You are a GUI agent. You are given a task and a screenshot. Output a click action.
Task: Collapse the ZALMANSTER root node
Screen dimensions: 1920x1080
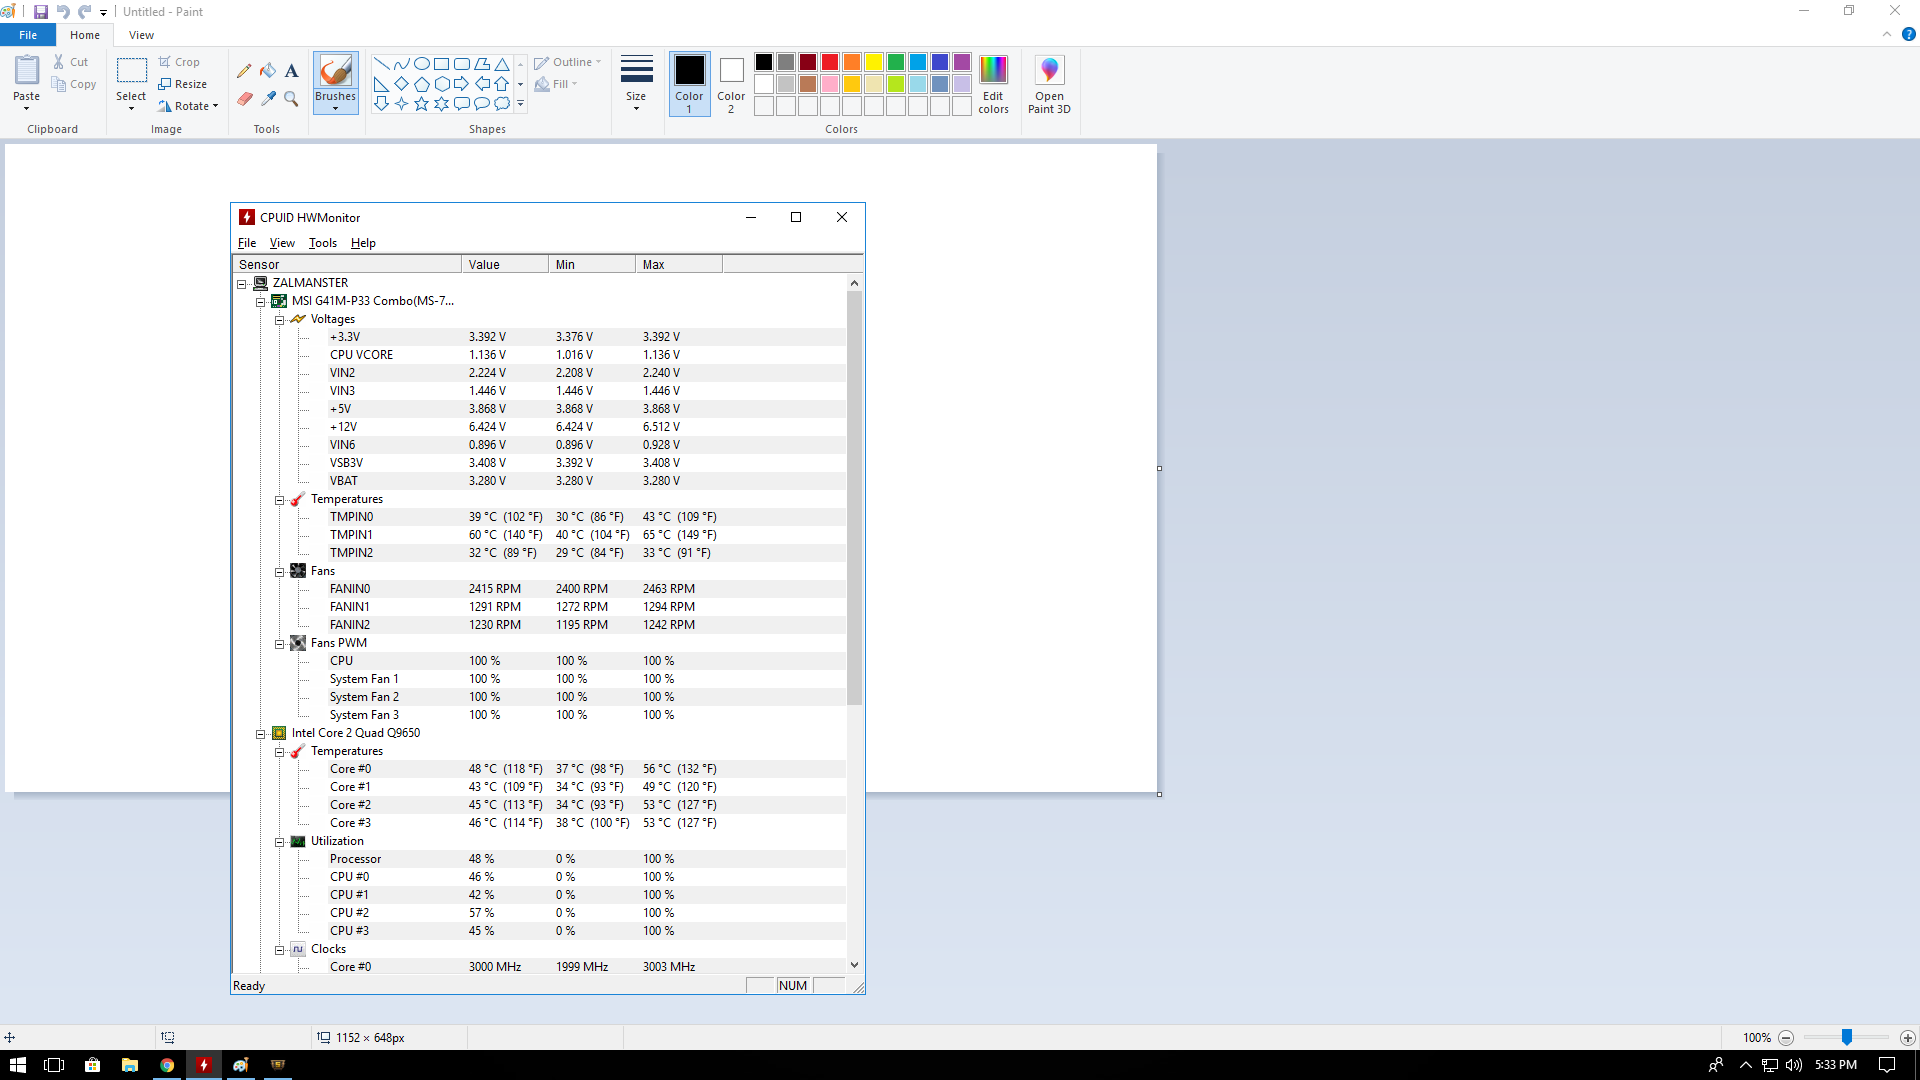(x=242, y=284)
